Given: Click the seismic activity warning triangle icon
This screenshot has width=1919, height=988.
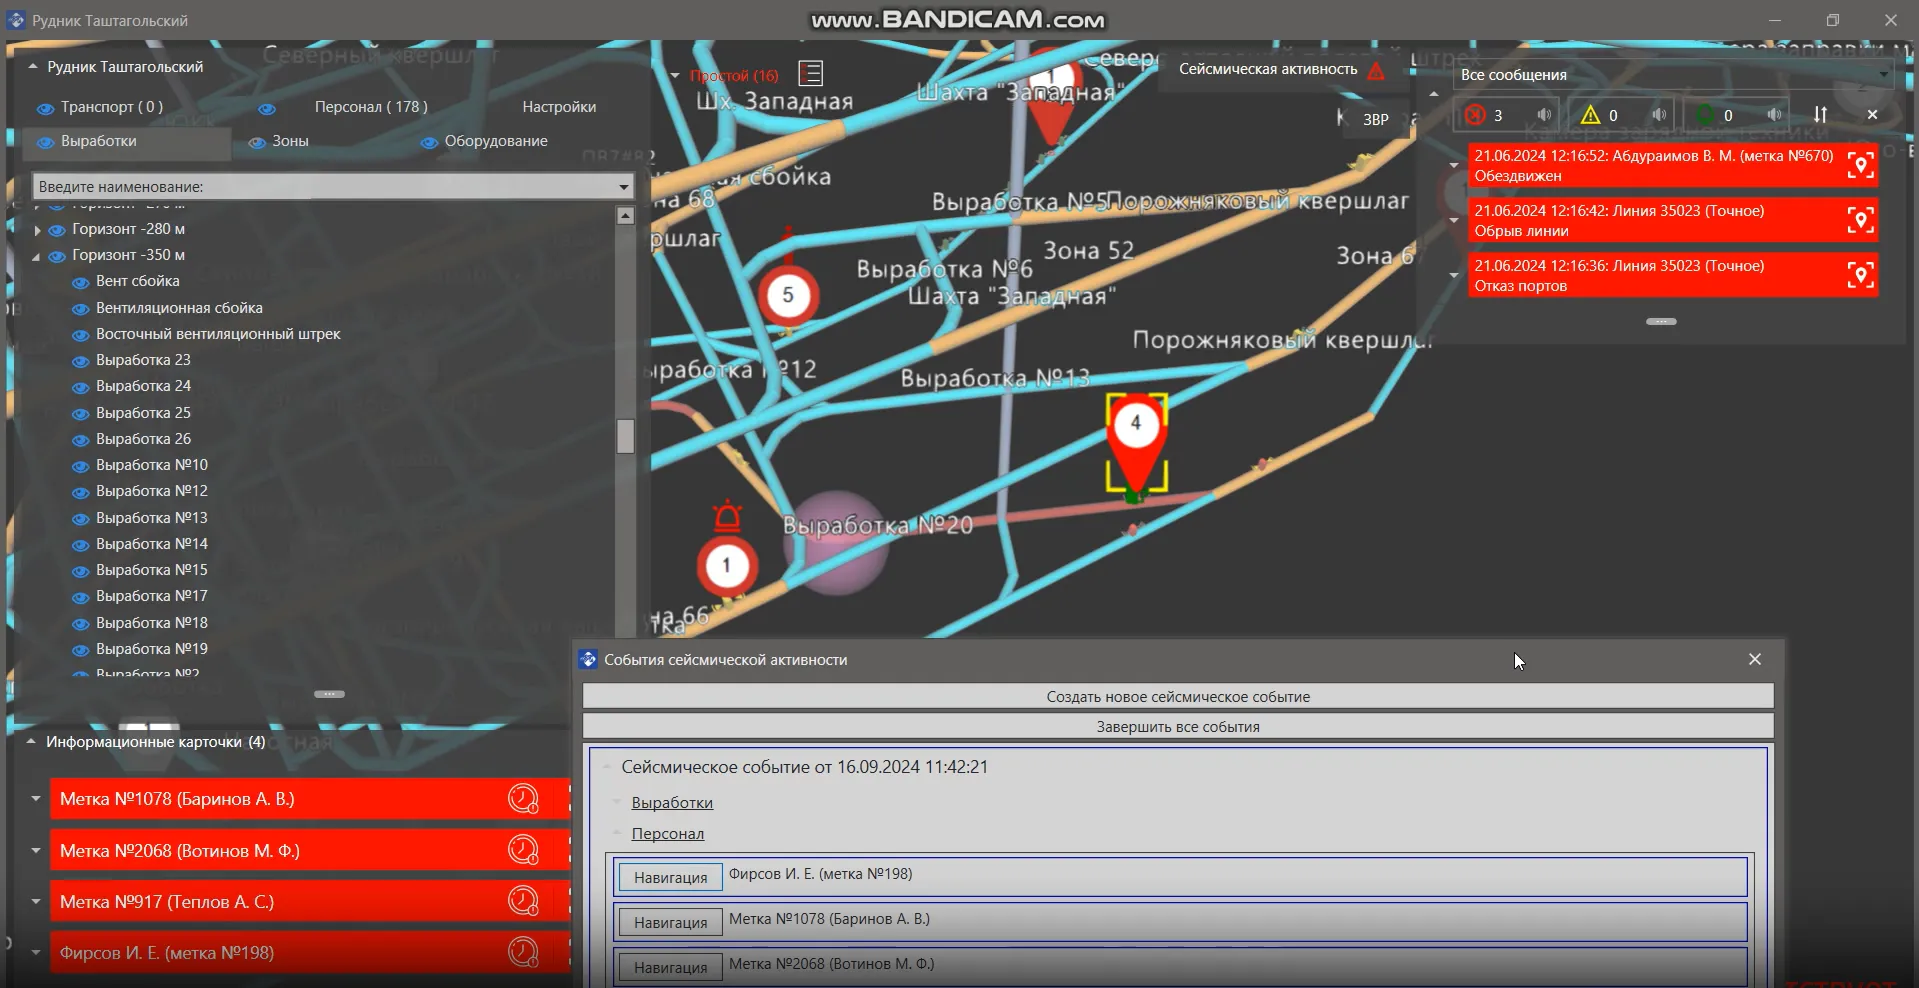Looking at the screenshot, I should [1376, 70].
